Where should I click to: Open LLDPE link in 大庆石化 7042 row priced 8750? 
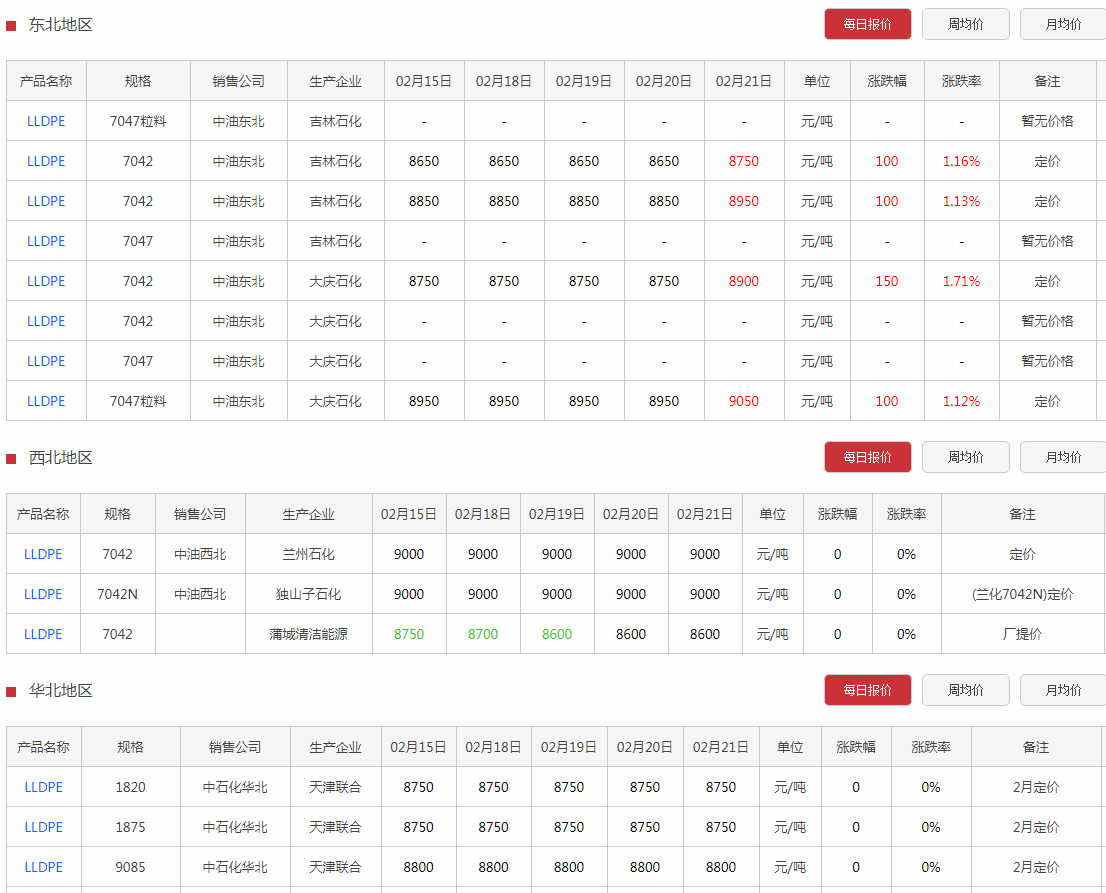[x=46, y=281]
